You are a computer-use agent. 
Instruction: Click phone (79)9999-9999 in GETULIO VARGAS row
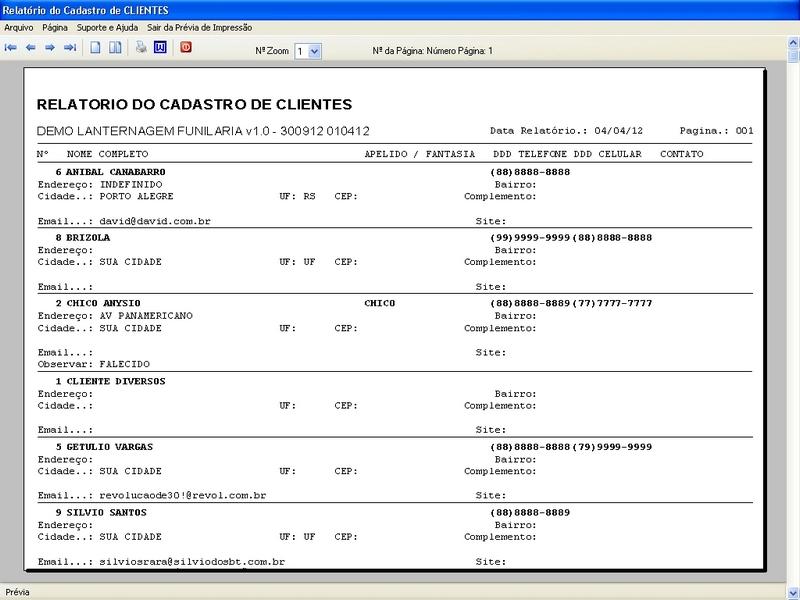[x=612, y=447]
